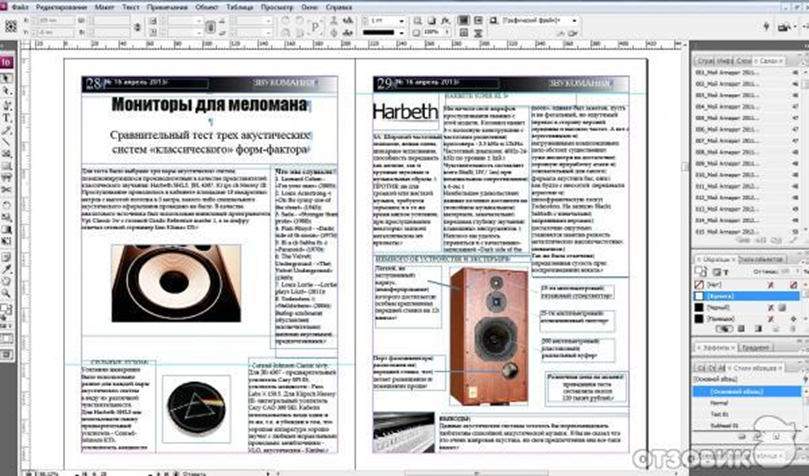Open the shear angle dropdown
Viewport: 809px width, 476px height.
[268, 32]
